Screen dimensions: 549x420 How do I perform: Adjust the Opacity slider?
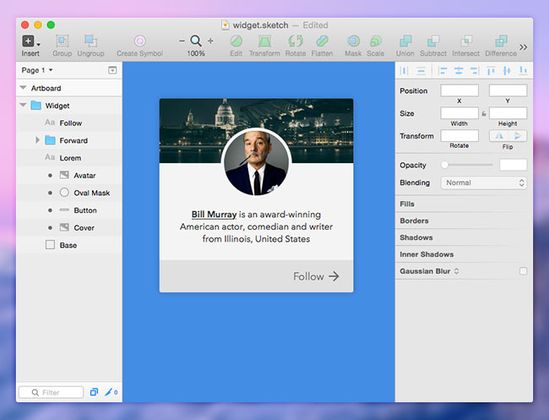point(467,165)
